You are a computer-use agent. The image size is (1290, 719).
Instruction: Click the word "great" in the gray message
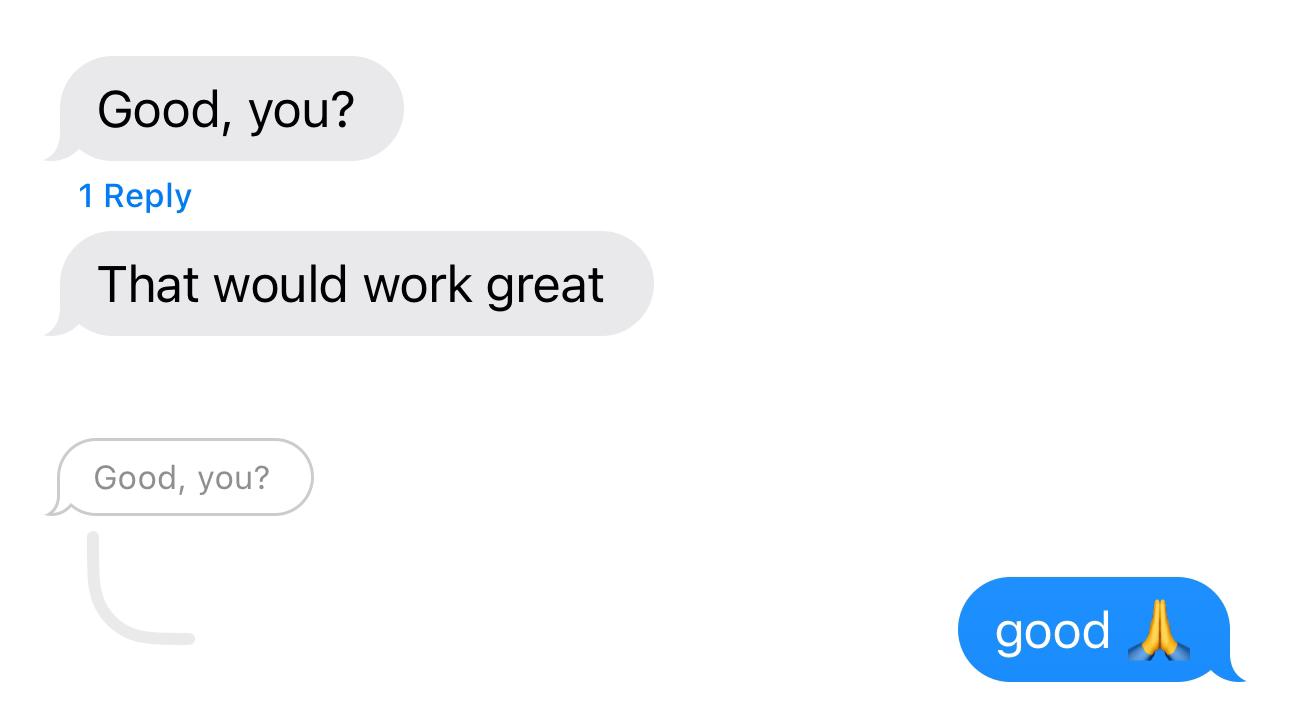pos(545,286)
